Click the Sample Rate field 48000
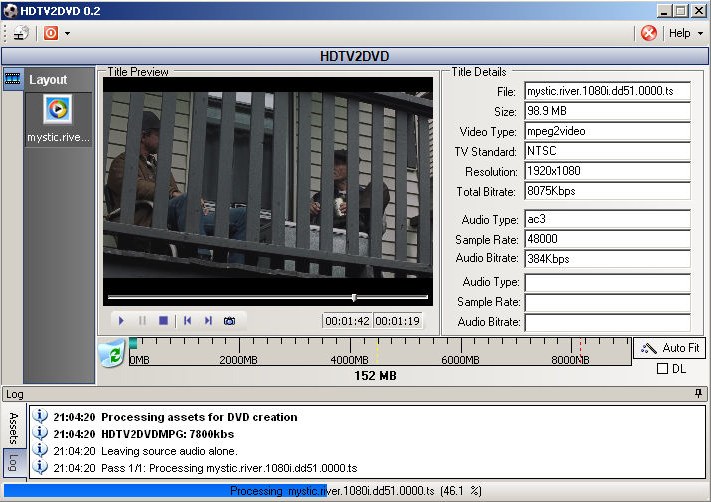This screenshot has height=502, width=711. point(608,239)
